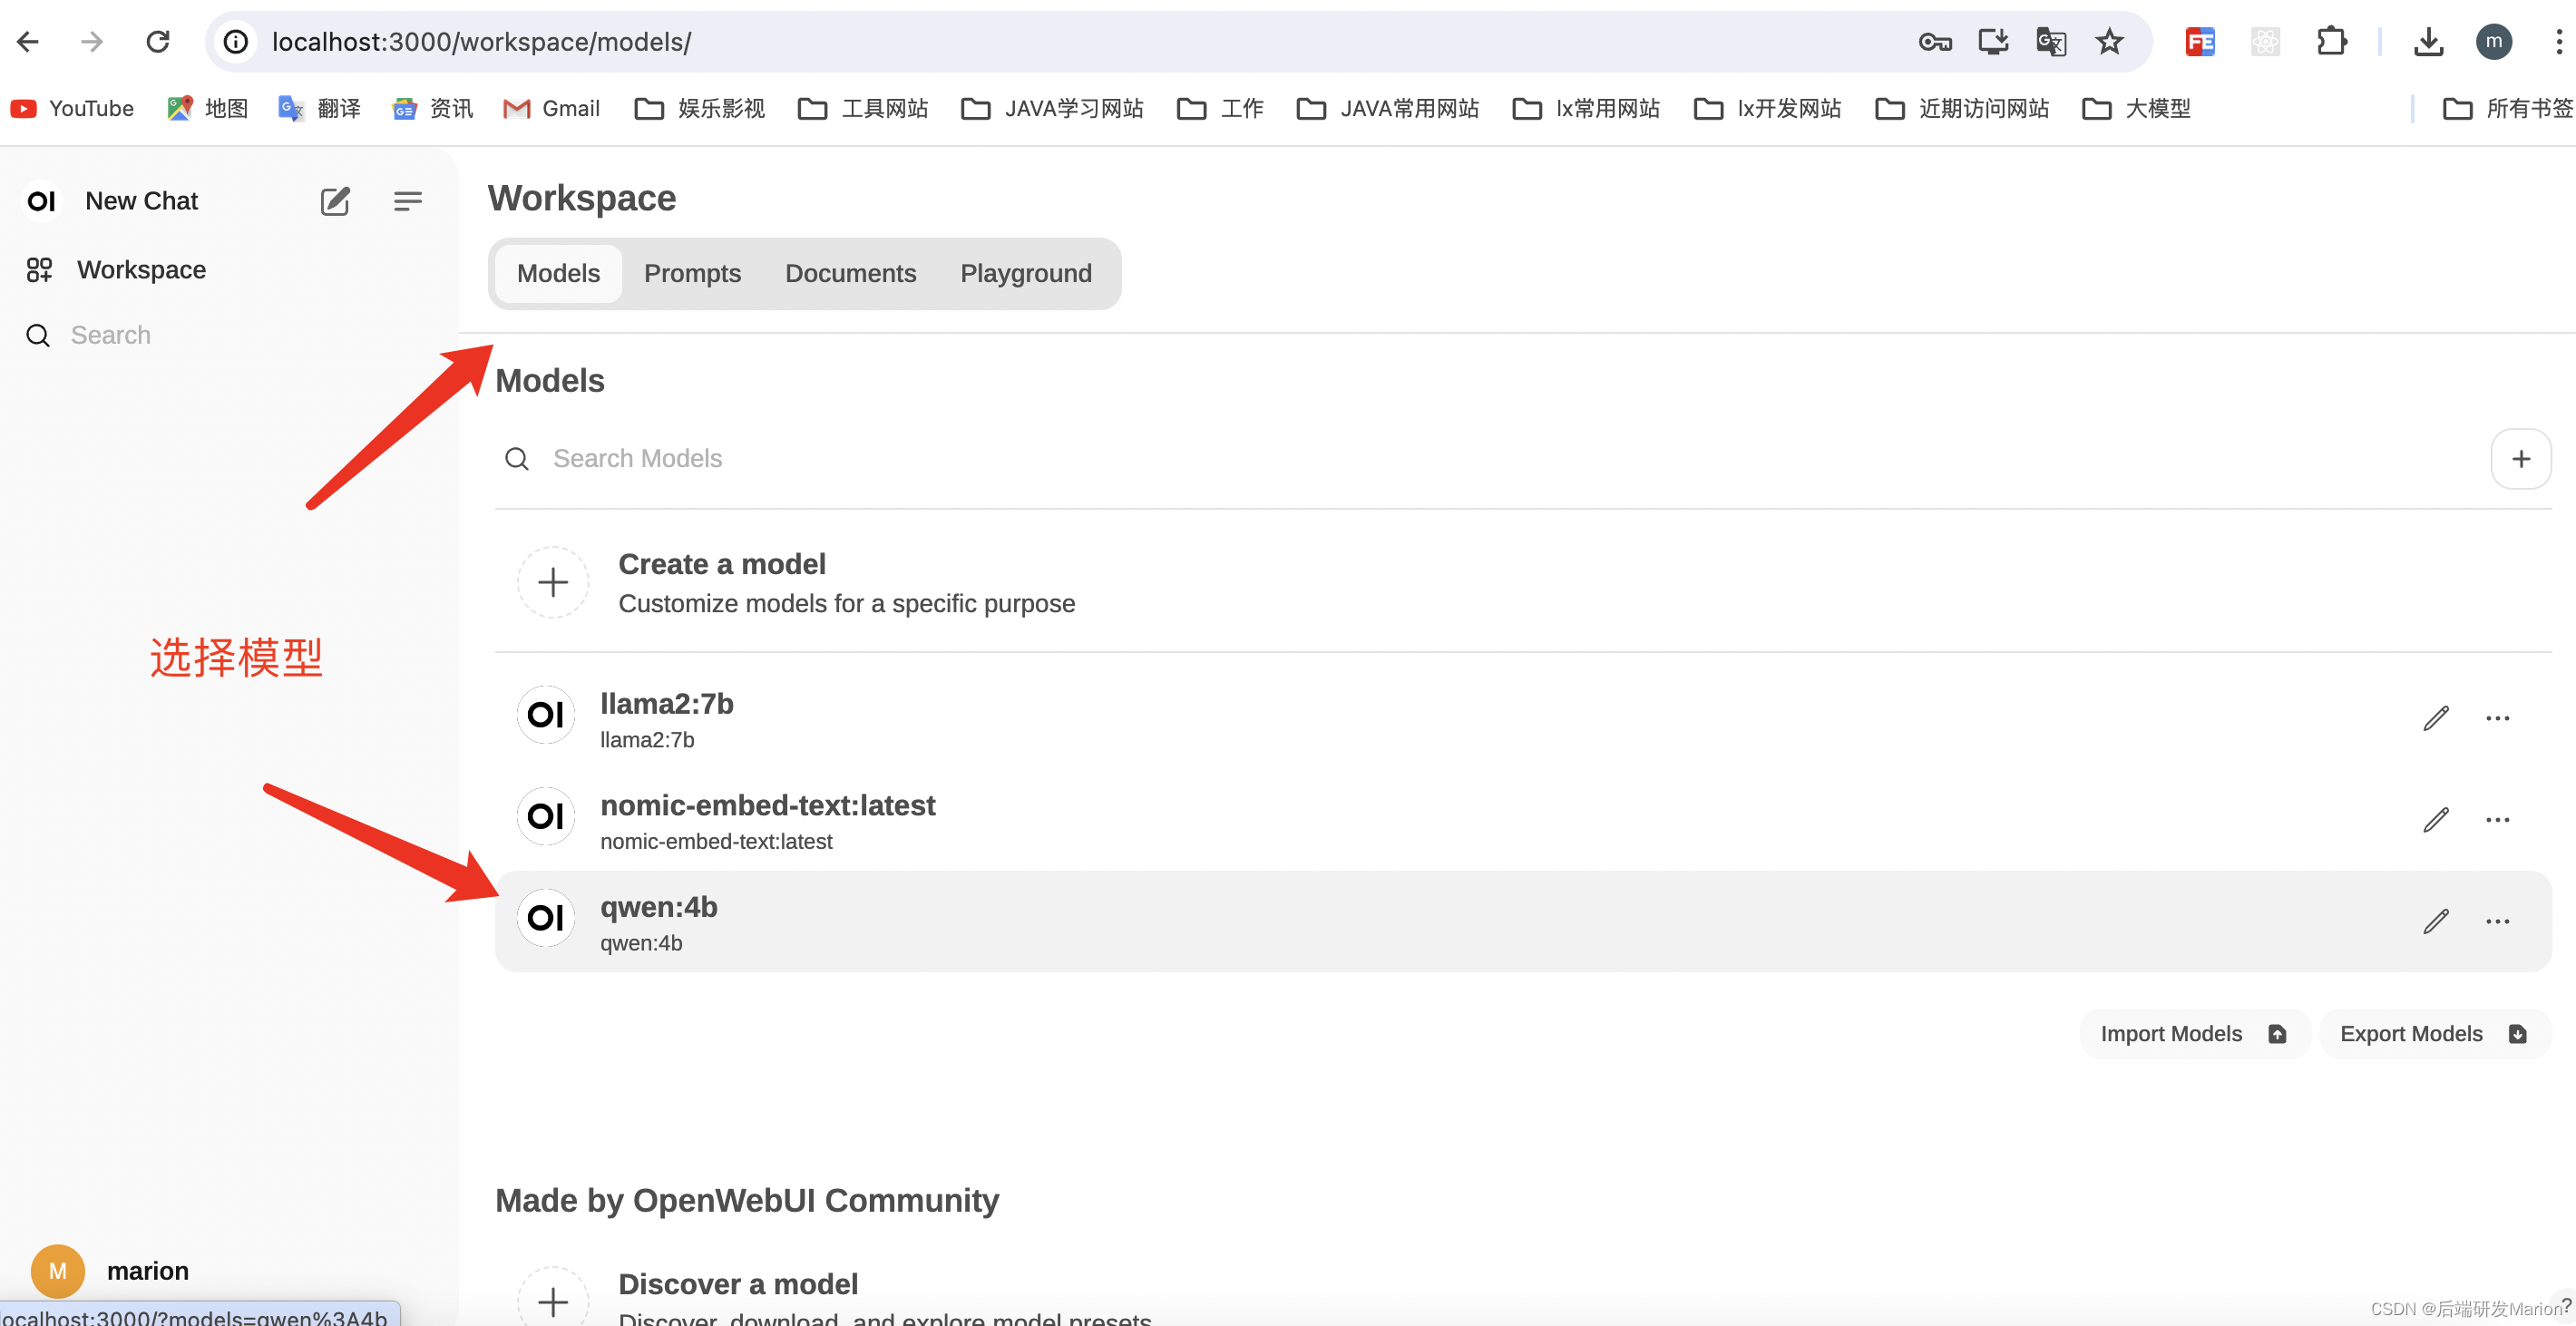Click the edit pencil for llama2:7b
This screenshot has height=1326, width=2576.
pyautogui.click(x=2436, y=718)
